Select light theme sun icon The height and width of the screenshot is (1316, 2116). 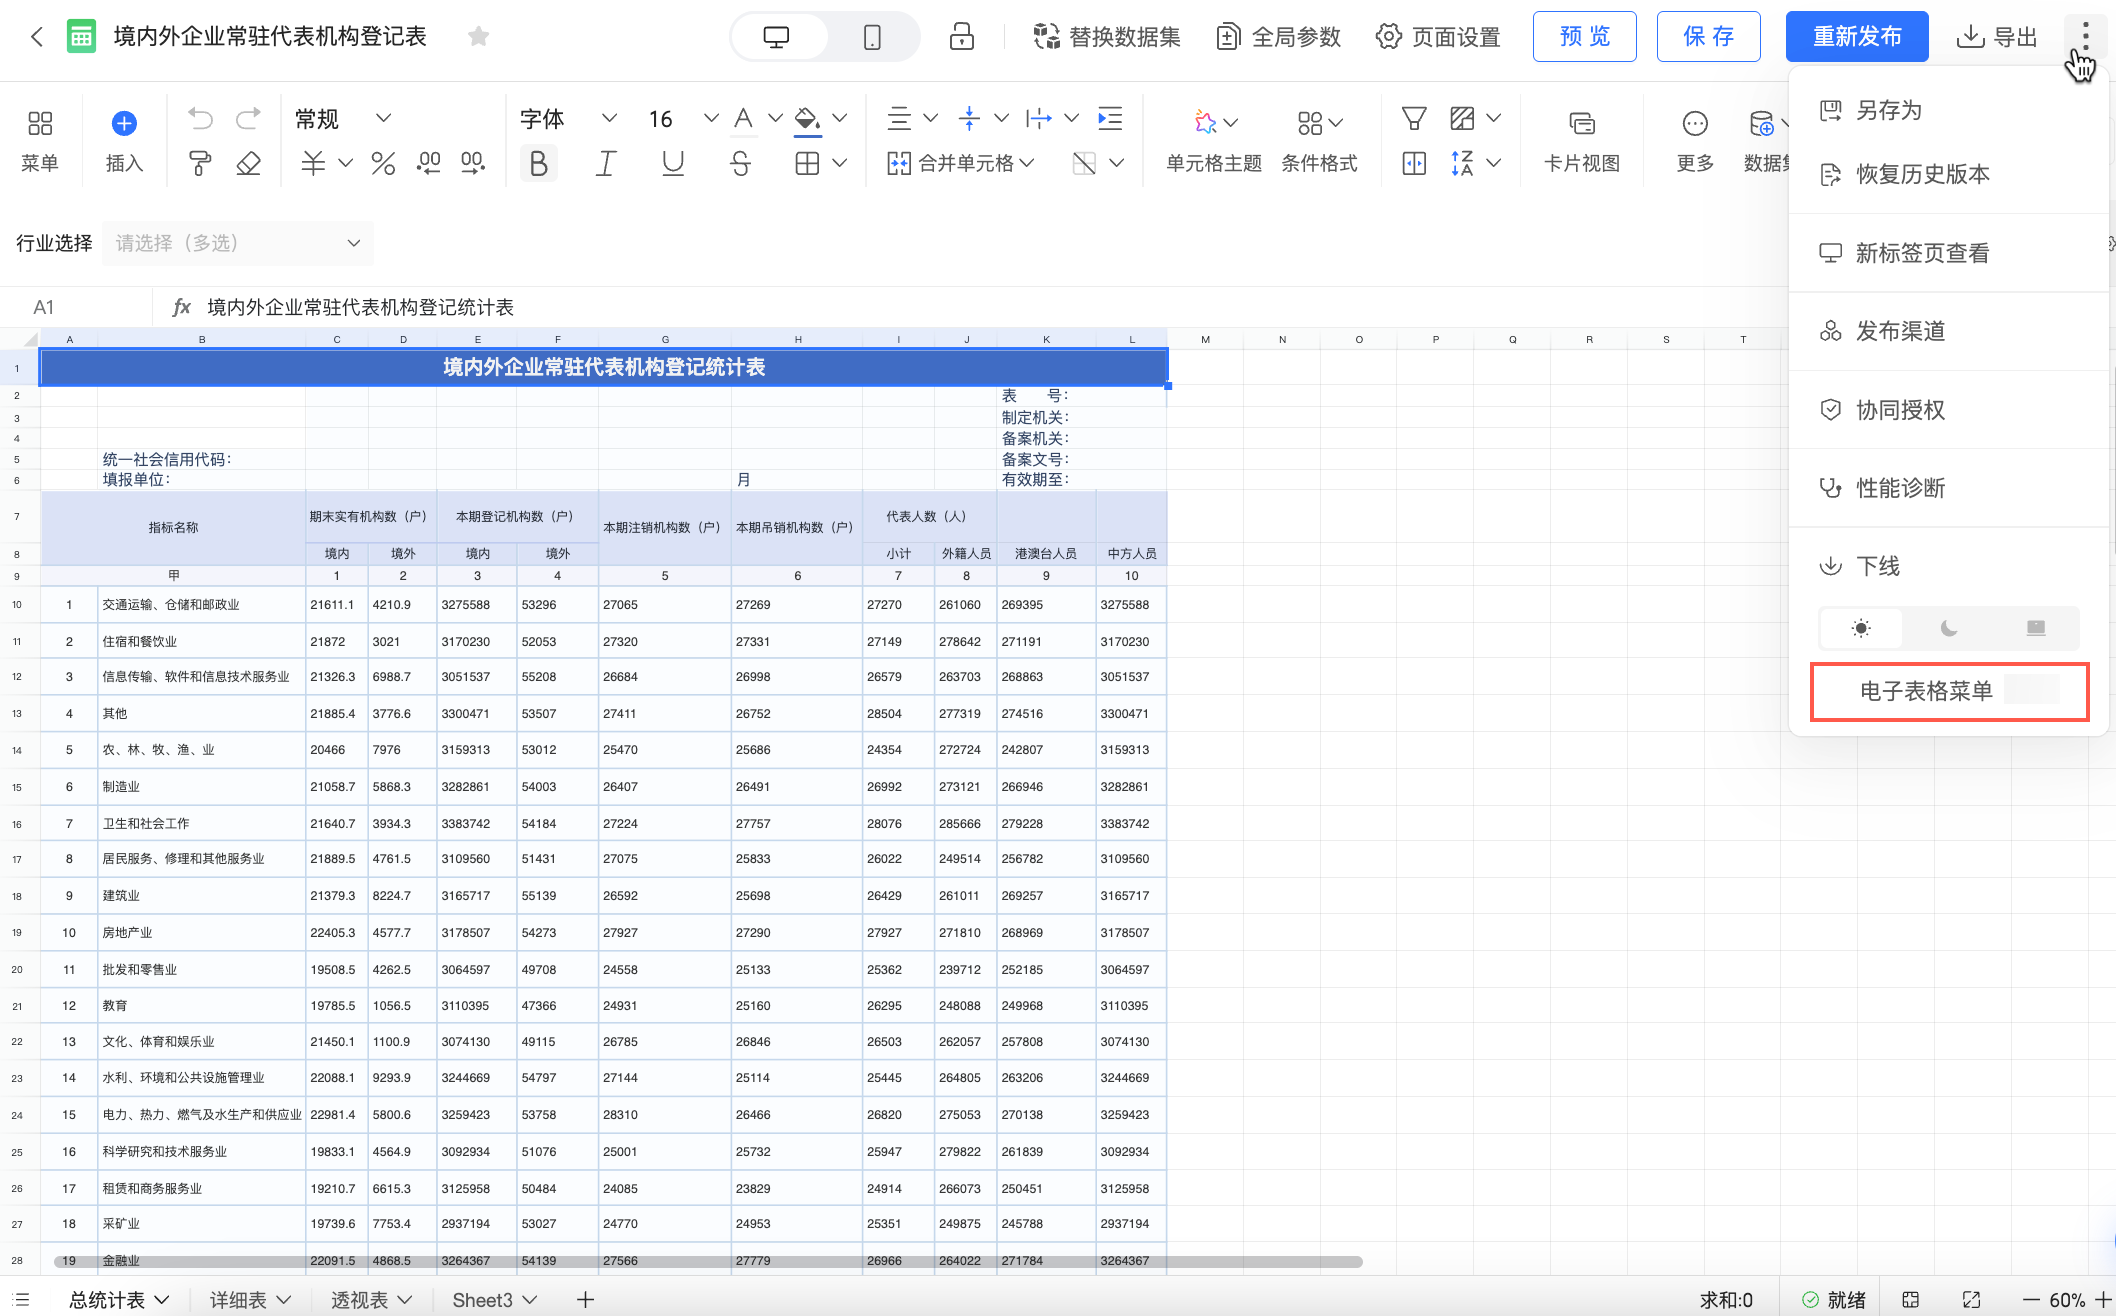tap(1861, 628)
